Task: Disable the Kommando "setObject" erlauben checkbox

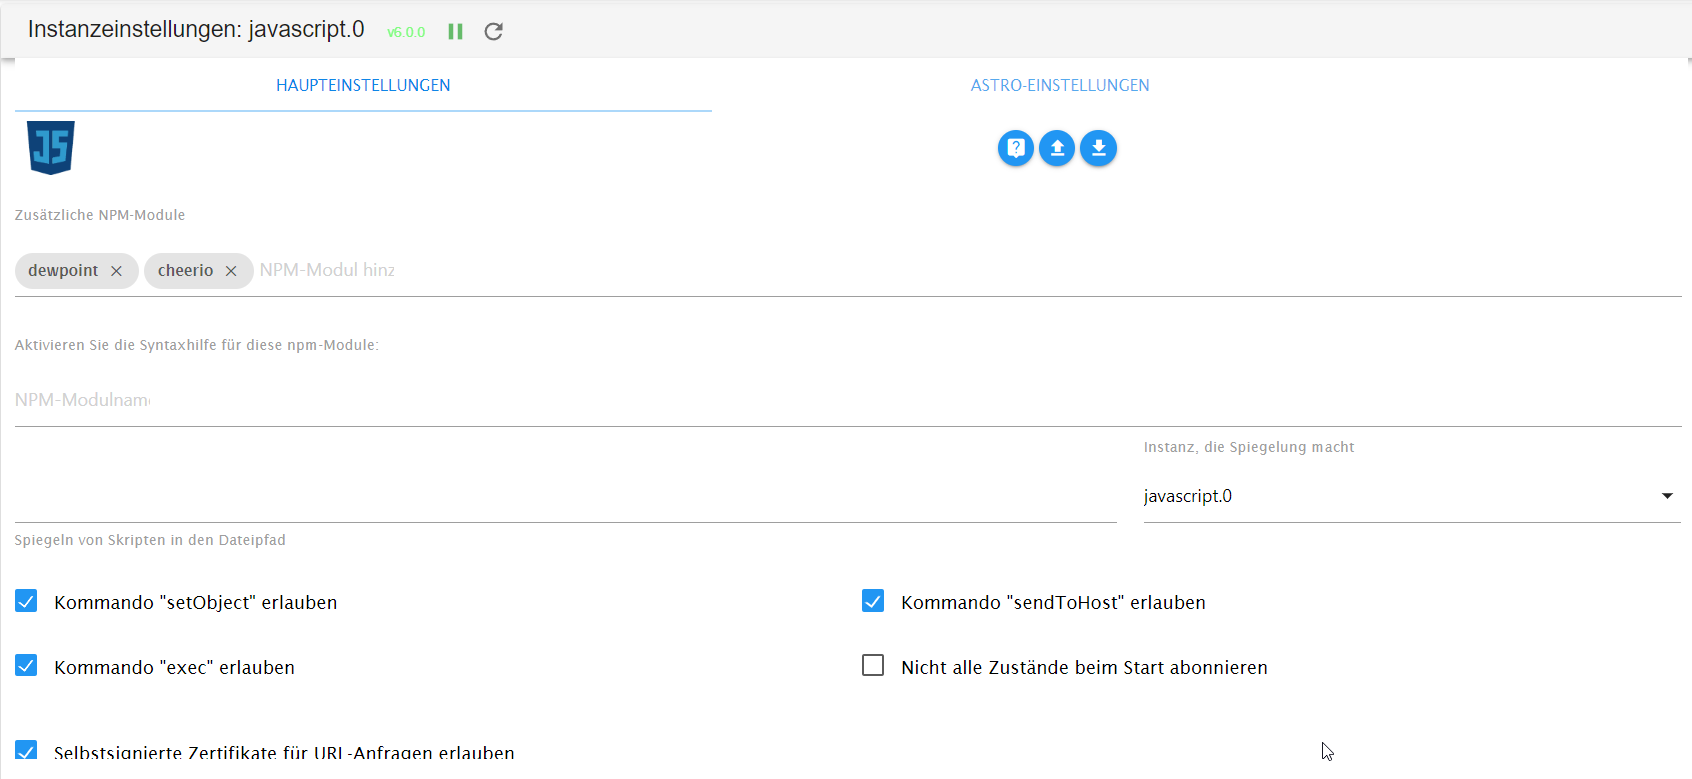Action: point(27,601)
